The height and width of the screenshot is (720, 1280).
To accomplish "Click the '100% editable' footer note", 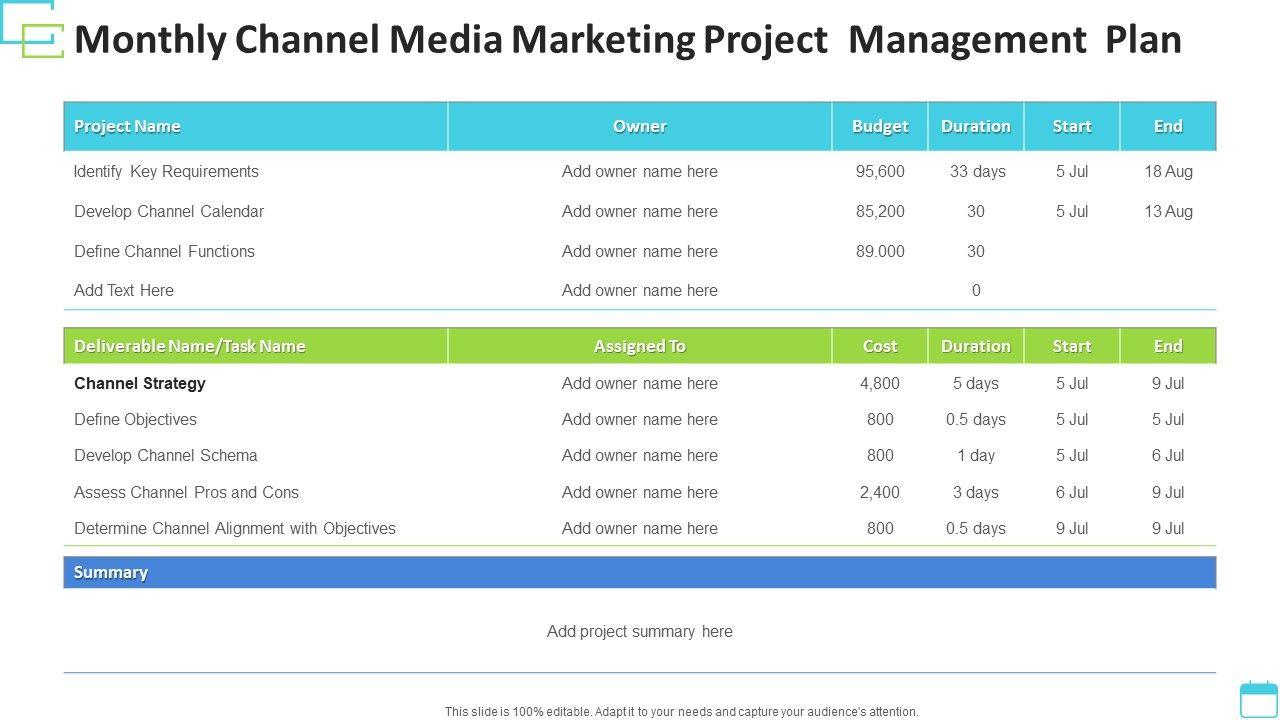I will pos(682,712).
